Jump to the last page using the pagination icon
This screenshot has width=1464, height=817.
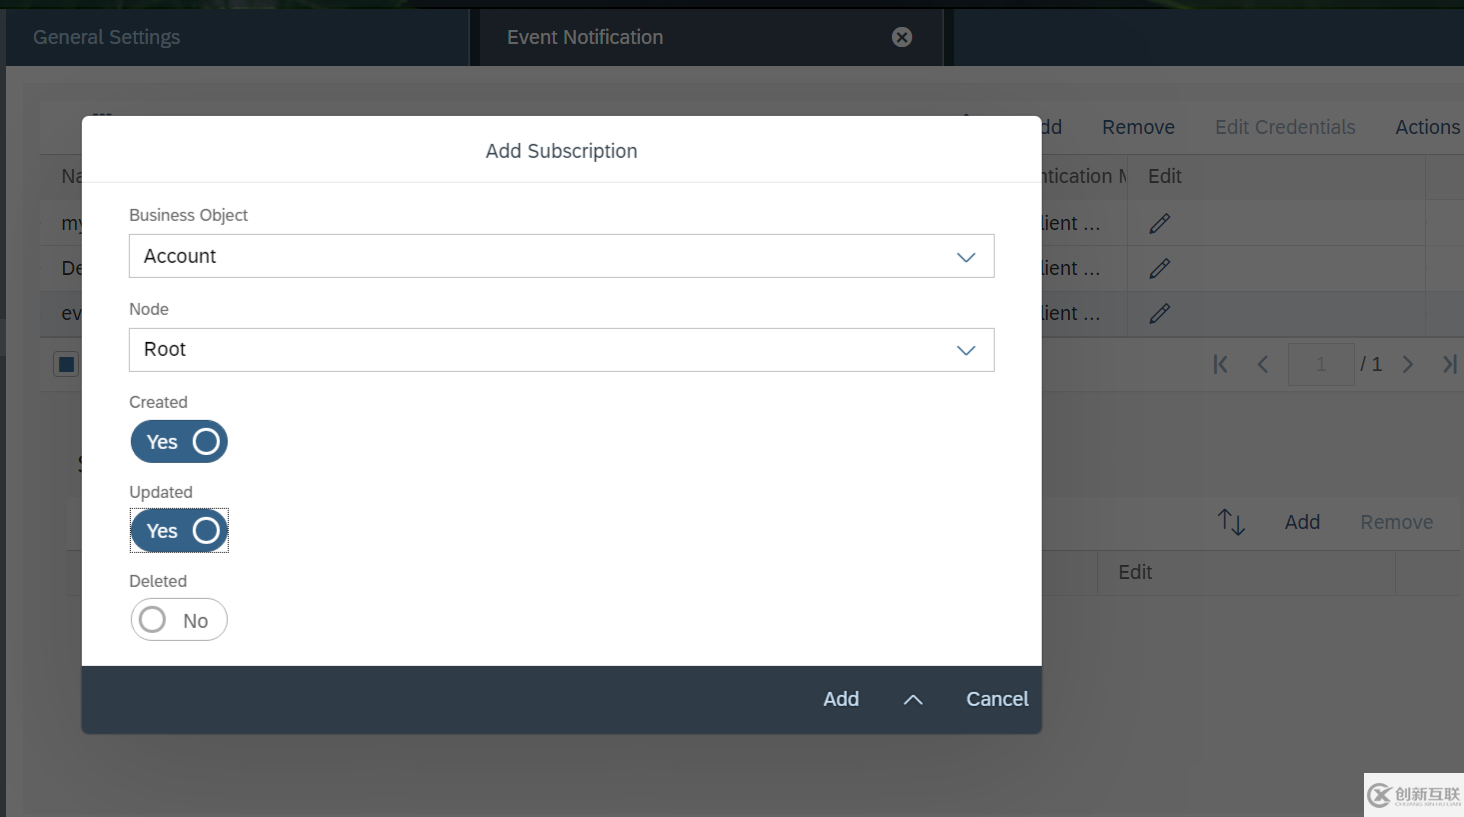click(x=1449, y=364)
